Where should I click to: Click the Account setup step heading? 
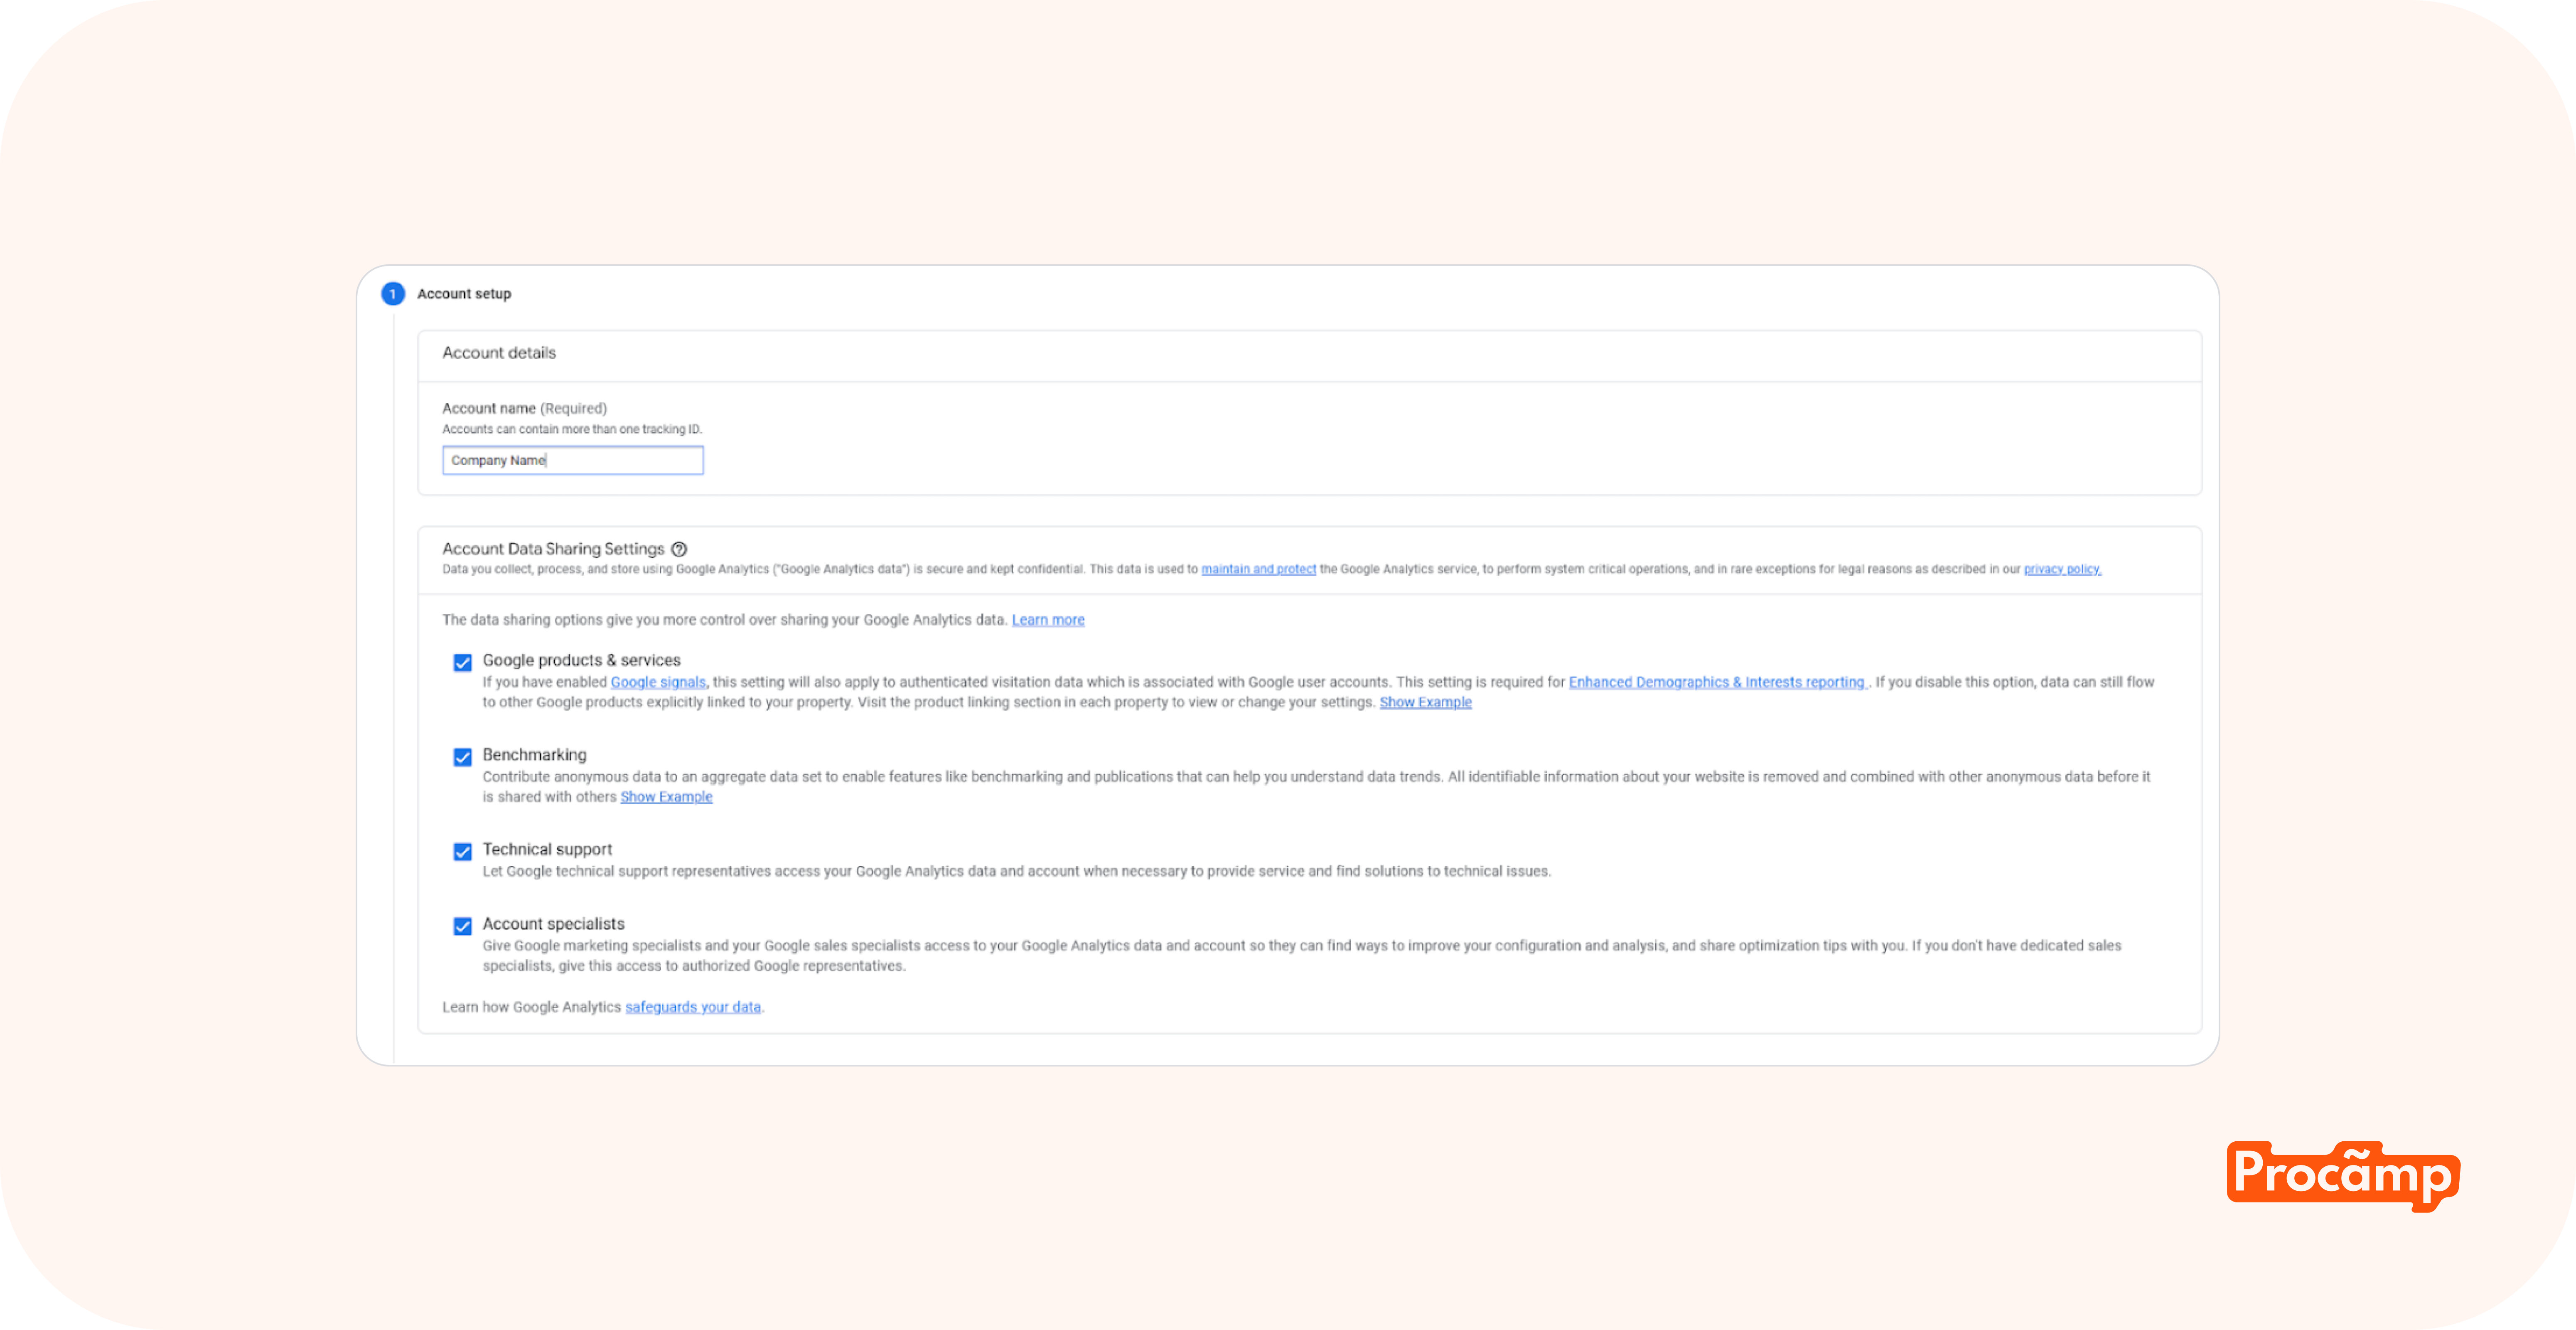[464, 294]
